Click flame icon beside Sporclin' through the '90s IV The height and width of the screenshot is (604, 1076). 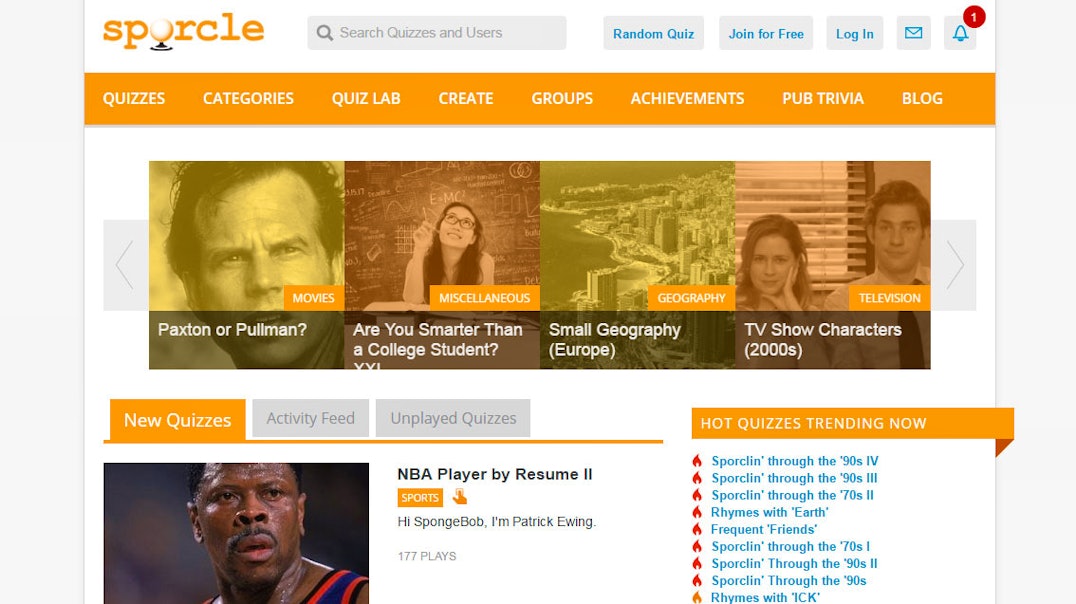[697, 461]
